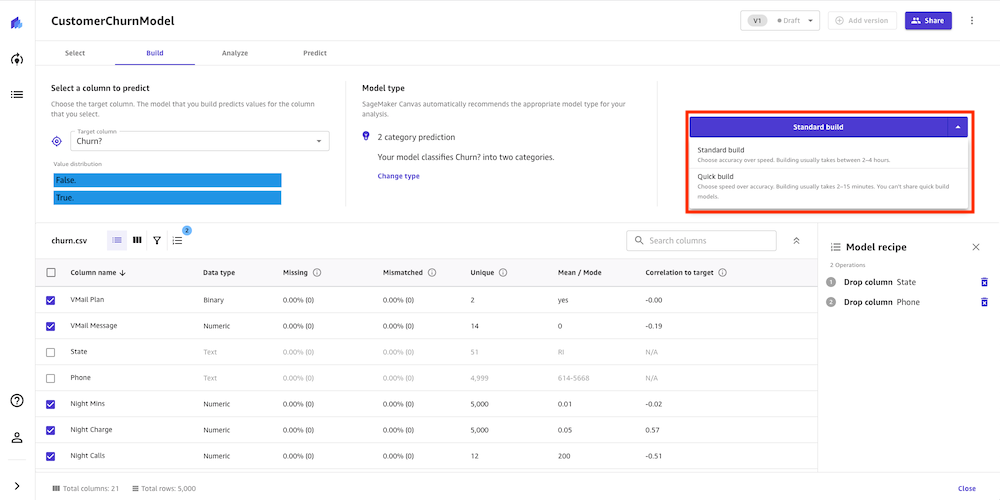Open the help question mark icon
The width and height of the screenshot is (1000, 500).
tap(17, 401)
